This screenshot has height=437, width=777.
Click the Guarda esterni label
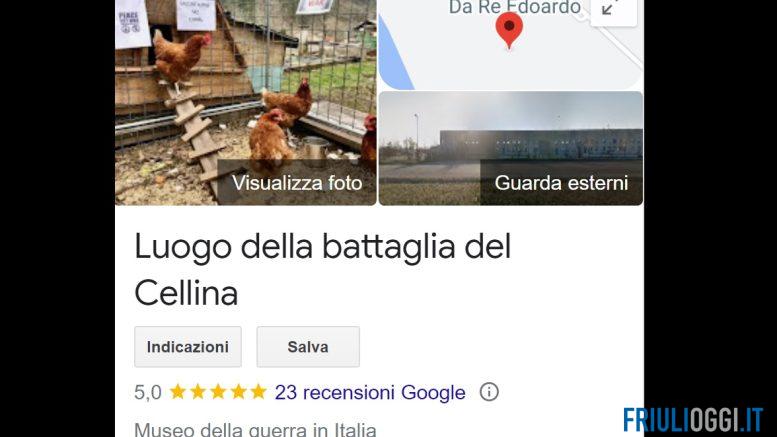point(561,183)
